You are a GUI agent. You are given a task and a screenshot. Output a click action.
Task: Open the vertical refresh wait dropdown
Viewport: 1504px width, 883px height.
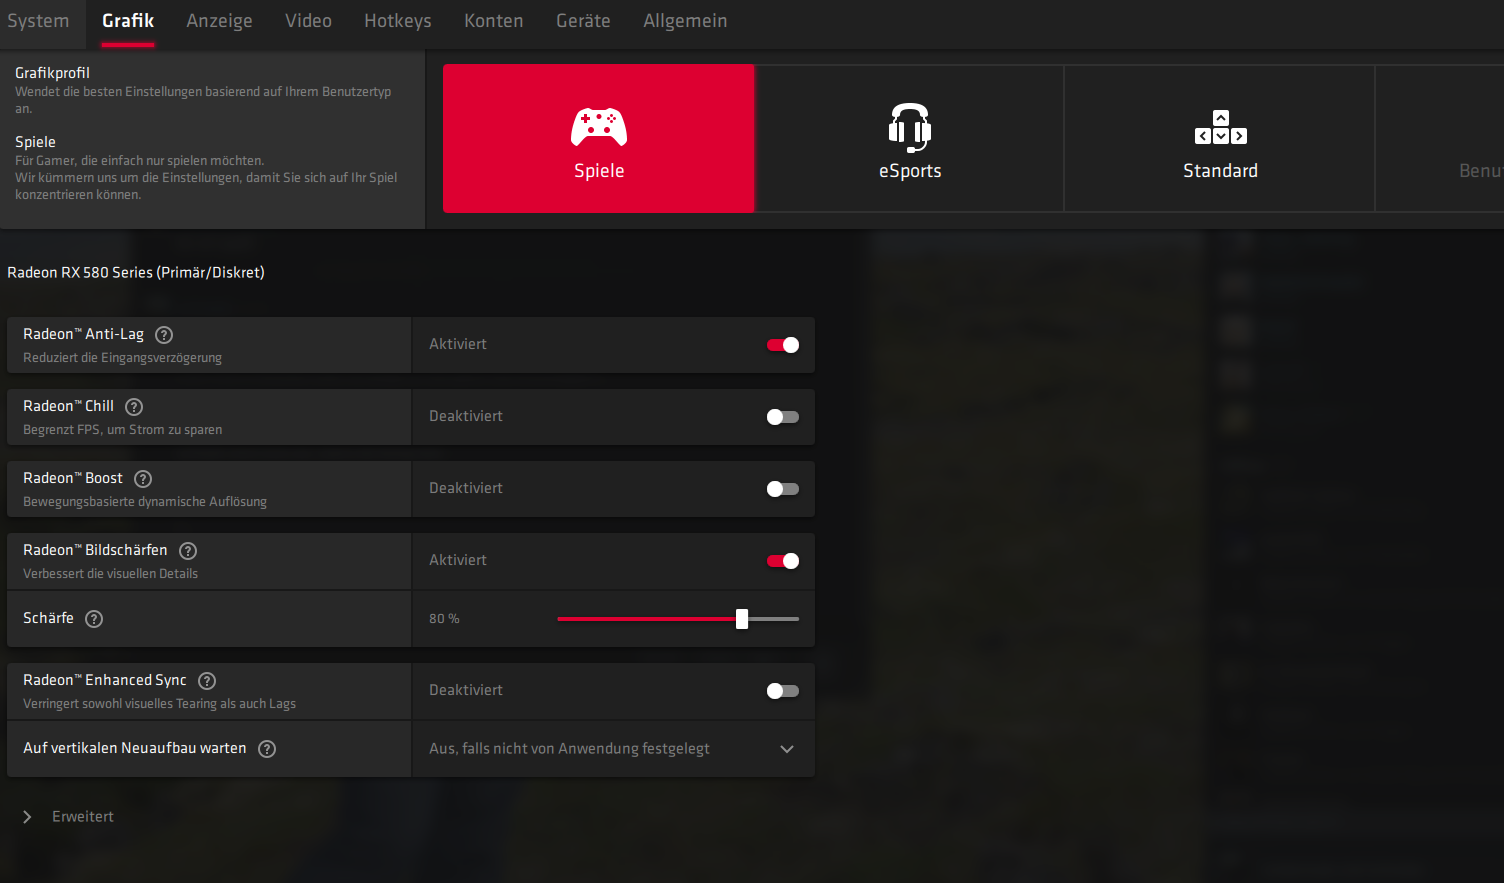click(613, 749)
